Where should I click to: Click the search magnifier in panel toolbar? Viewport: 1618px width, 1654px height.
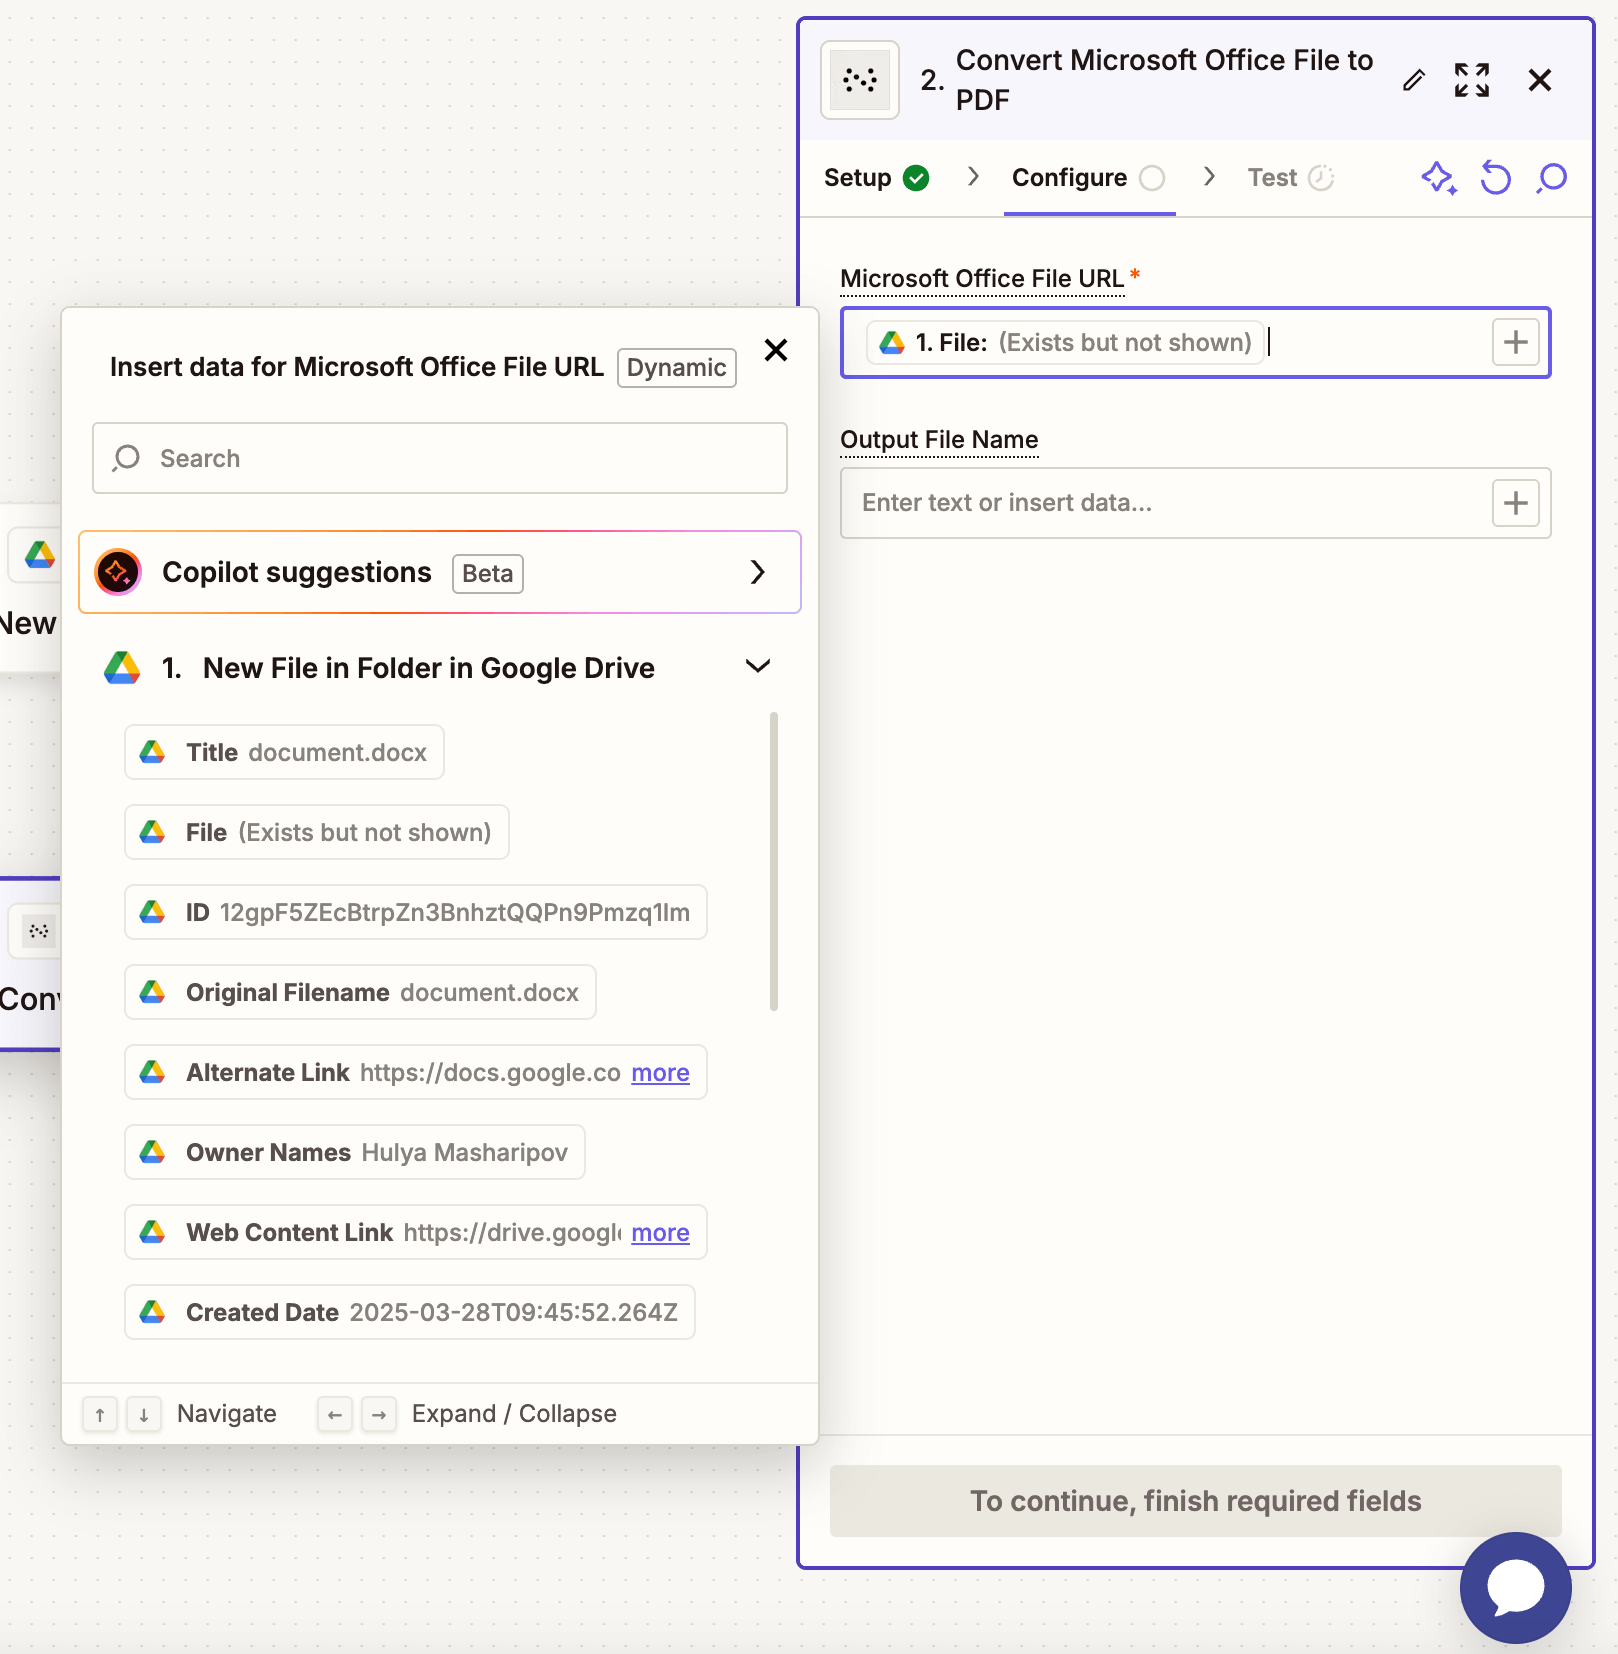click(x=1551, y=178)
